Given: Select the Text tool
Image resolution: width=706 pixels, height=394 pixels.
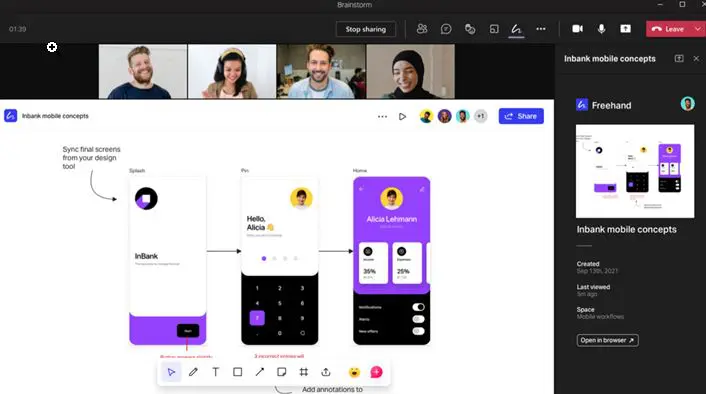Looking at the screenshot, I should [215, 372].
